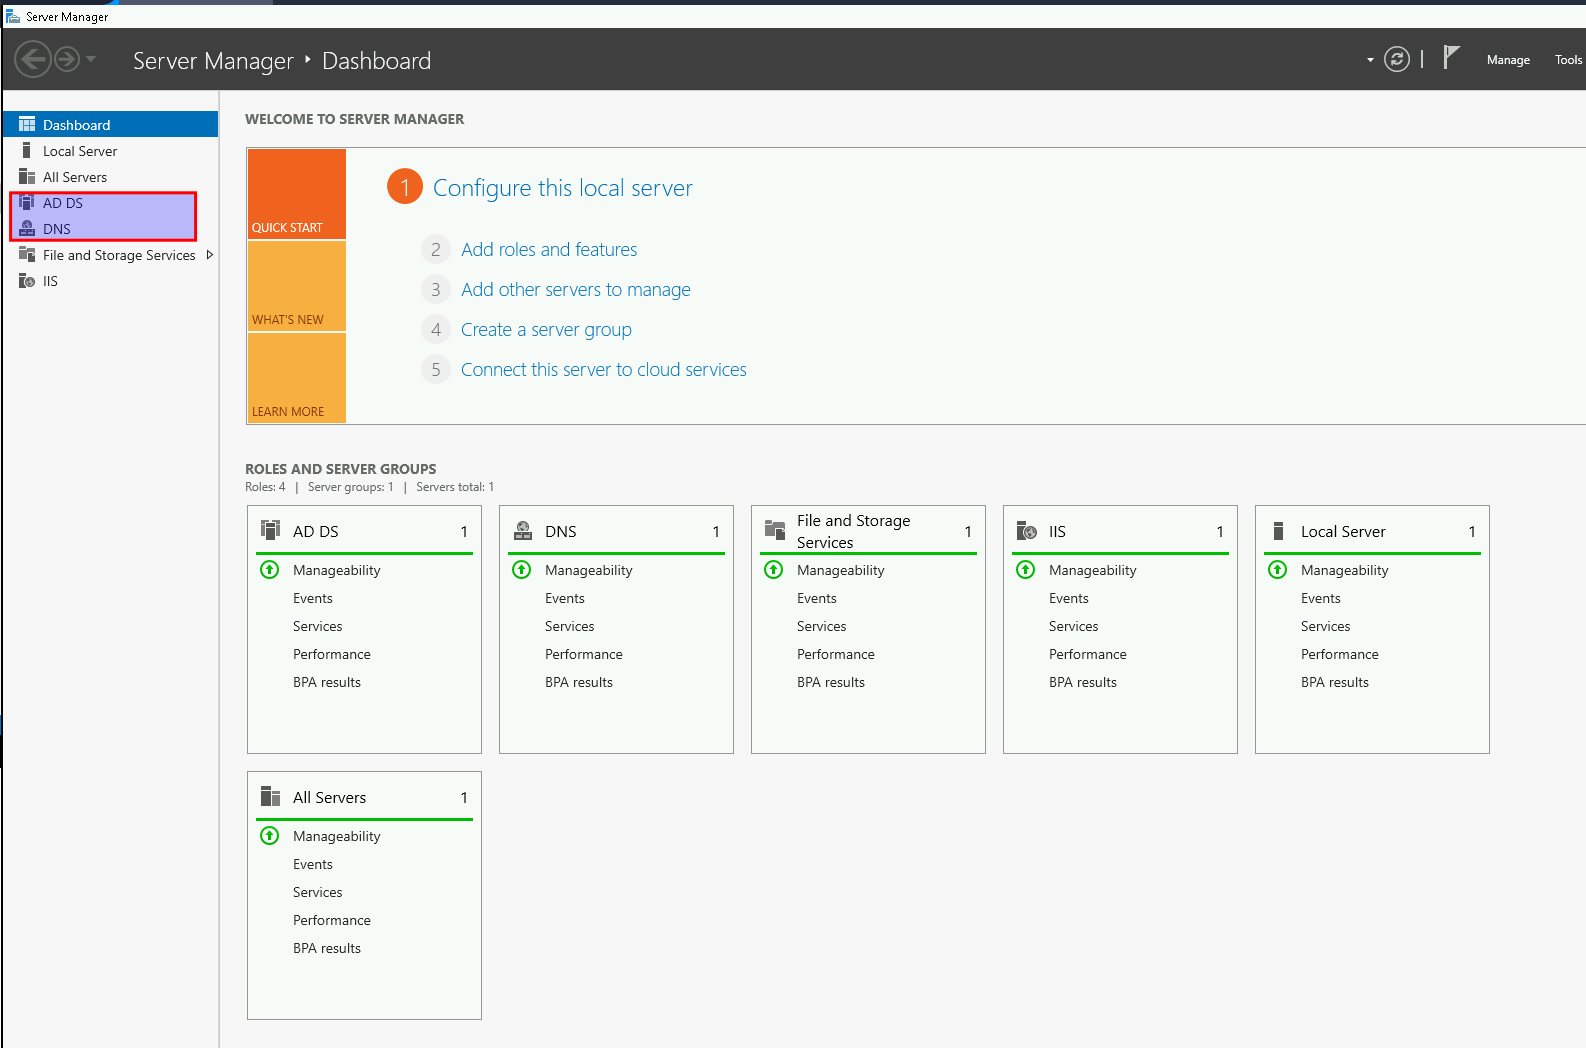1586x1048 pixels.
Task: Click the back navigation arrow
Action: coord(33,59)
